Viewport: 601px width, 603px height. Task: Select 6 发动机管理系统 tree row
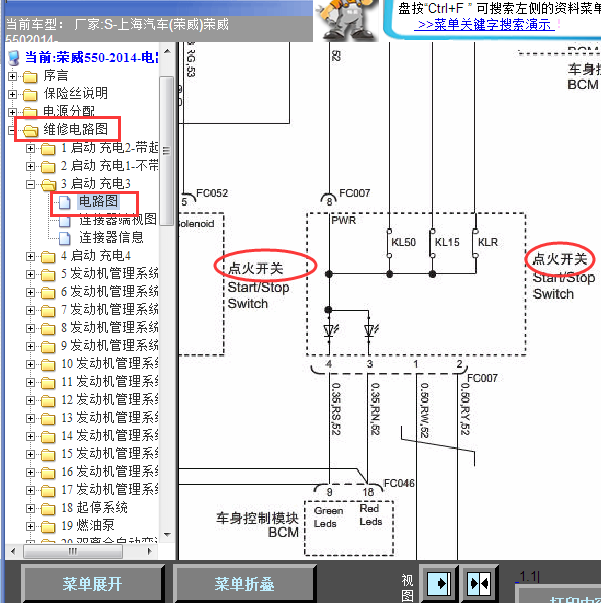pyautogui.click(x=110, y=292)
